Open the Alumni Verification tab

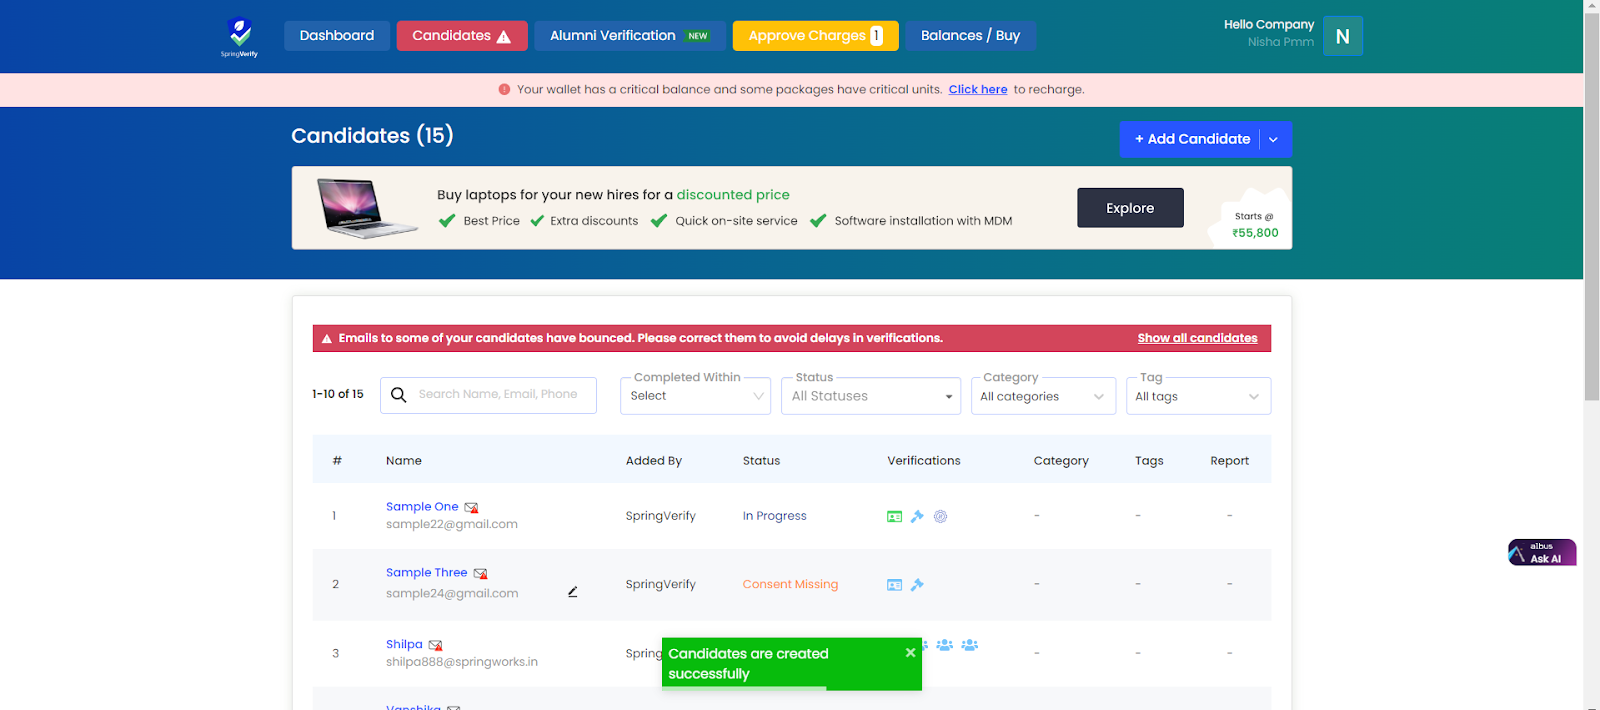(x=630, y=36)
